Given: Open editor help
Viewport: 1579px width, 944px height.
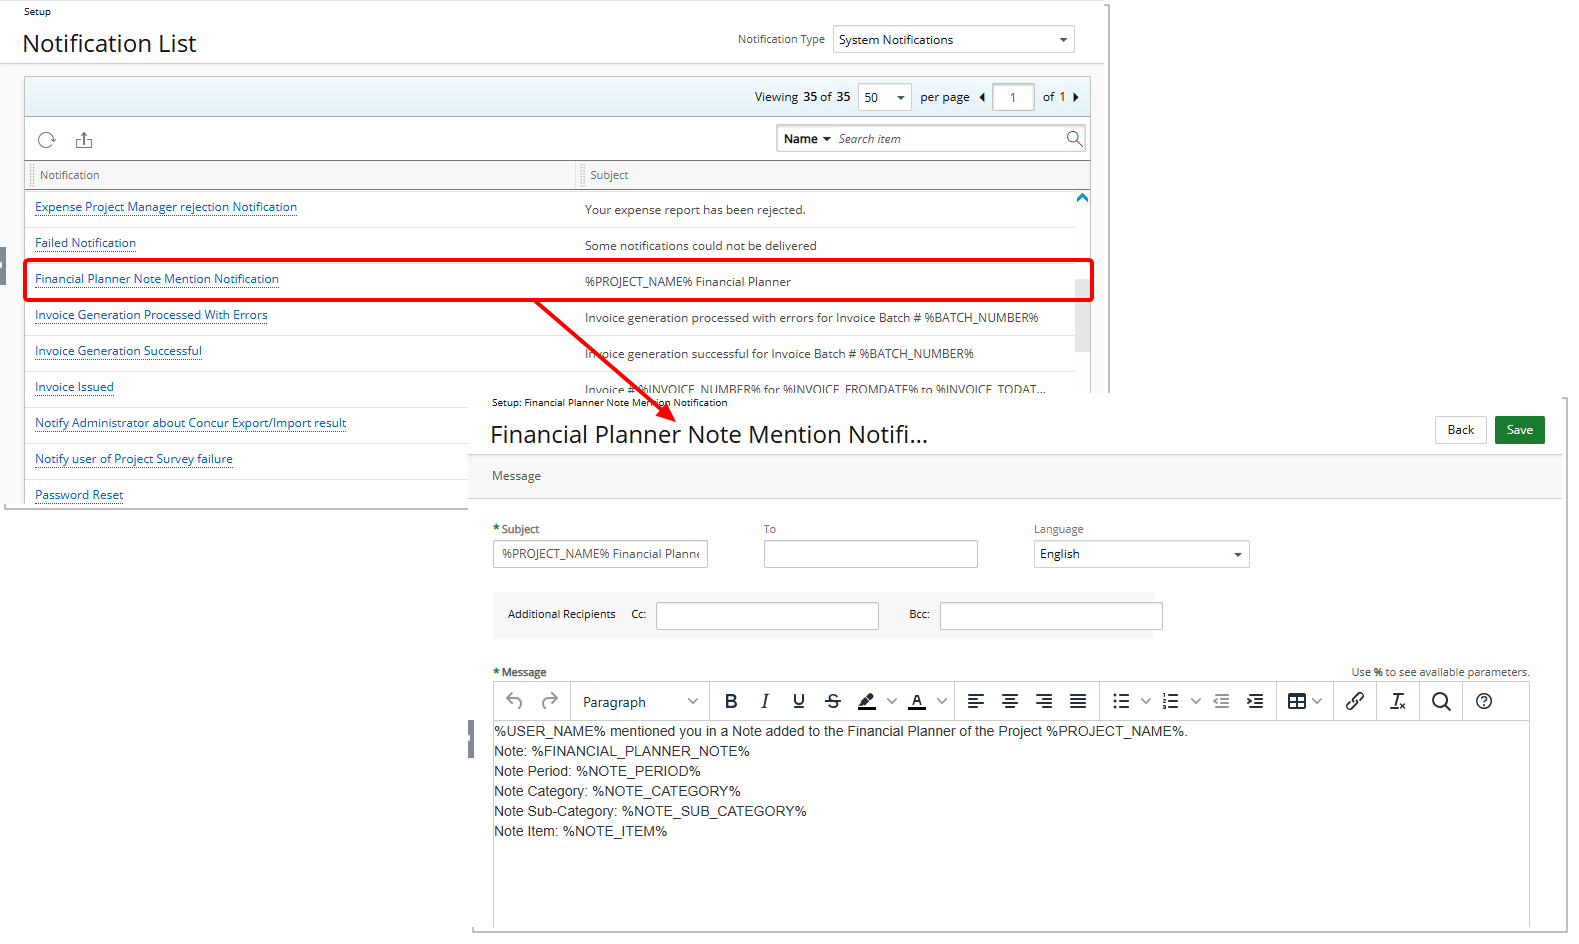Looking at the screenshot, I should coord(1484,701).
